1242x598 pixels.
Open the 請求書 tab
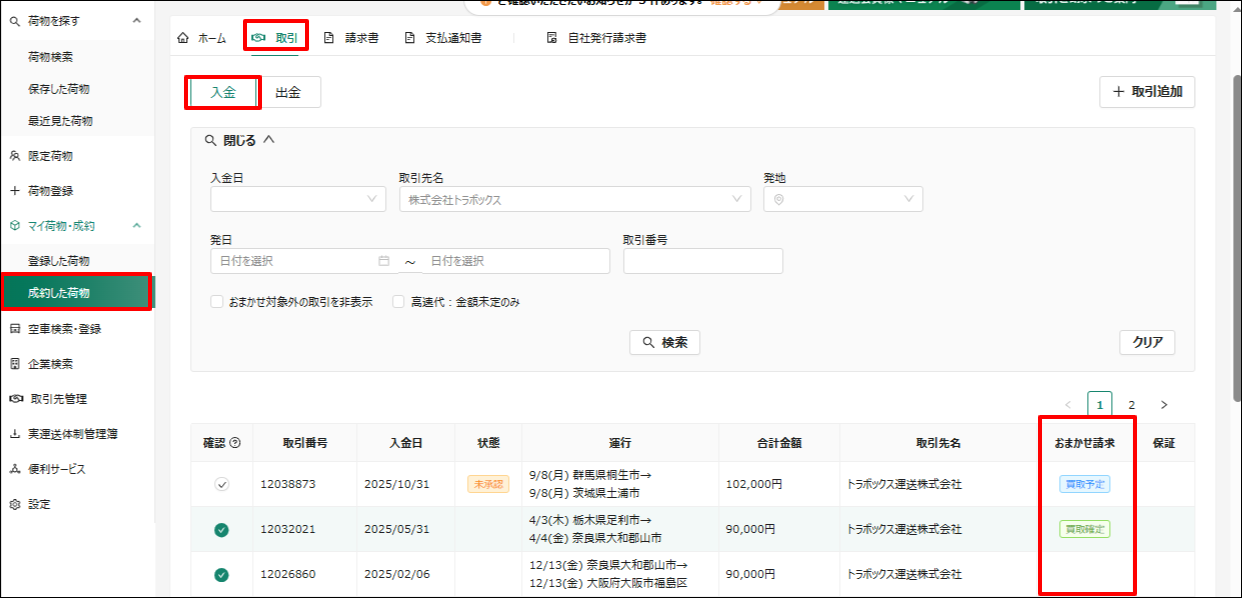[350, 38]
